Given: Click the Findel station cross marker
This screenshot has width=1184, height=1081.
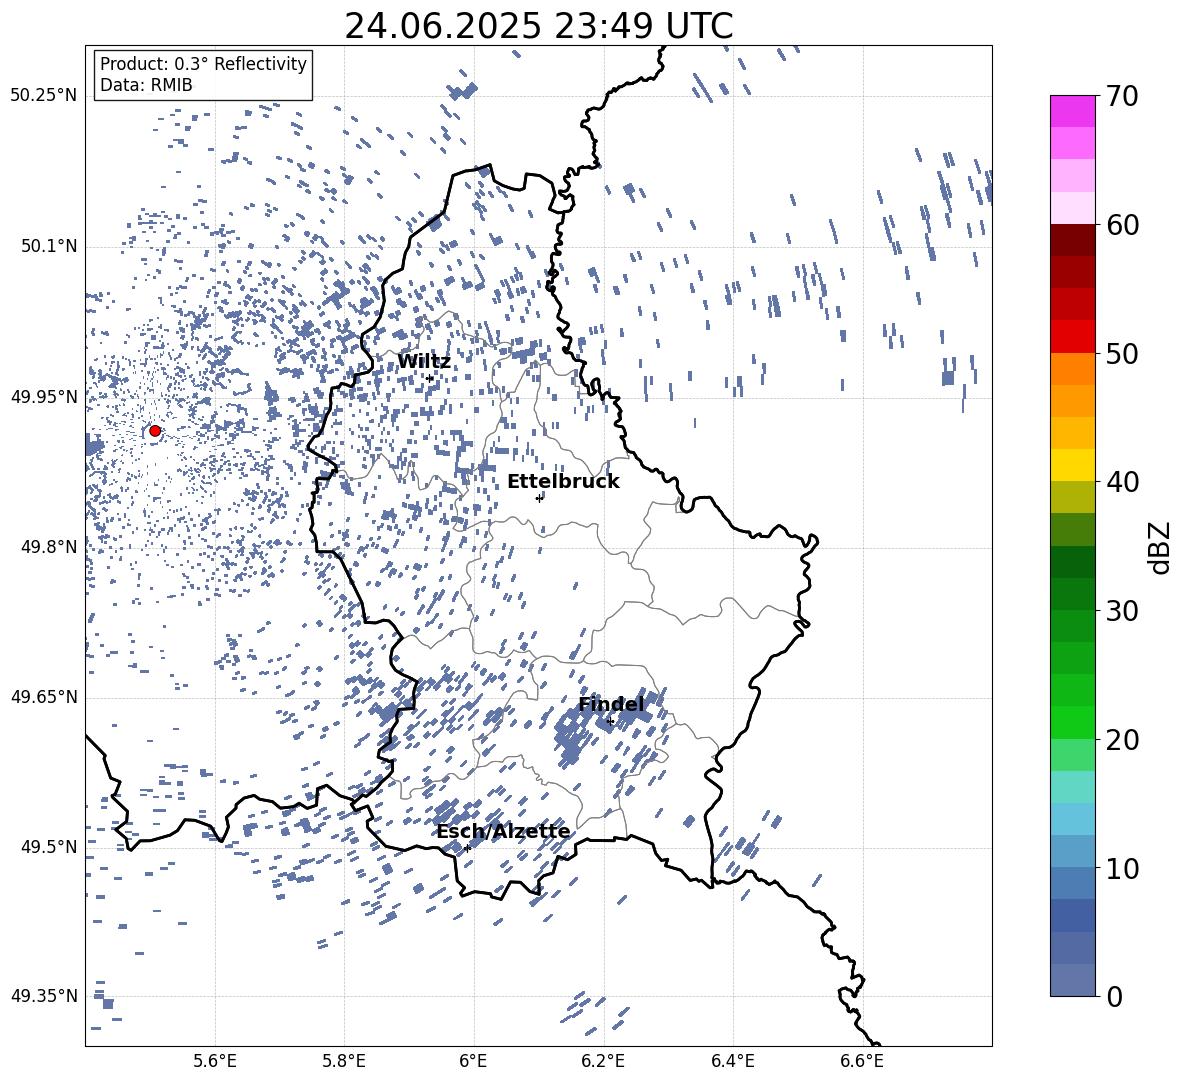Looking at the screenshot, I should (610, 722).
